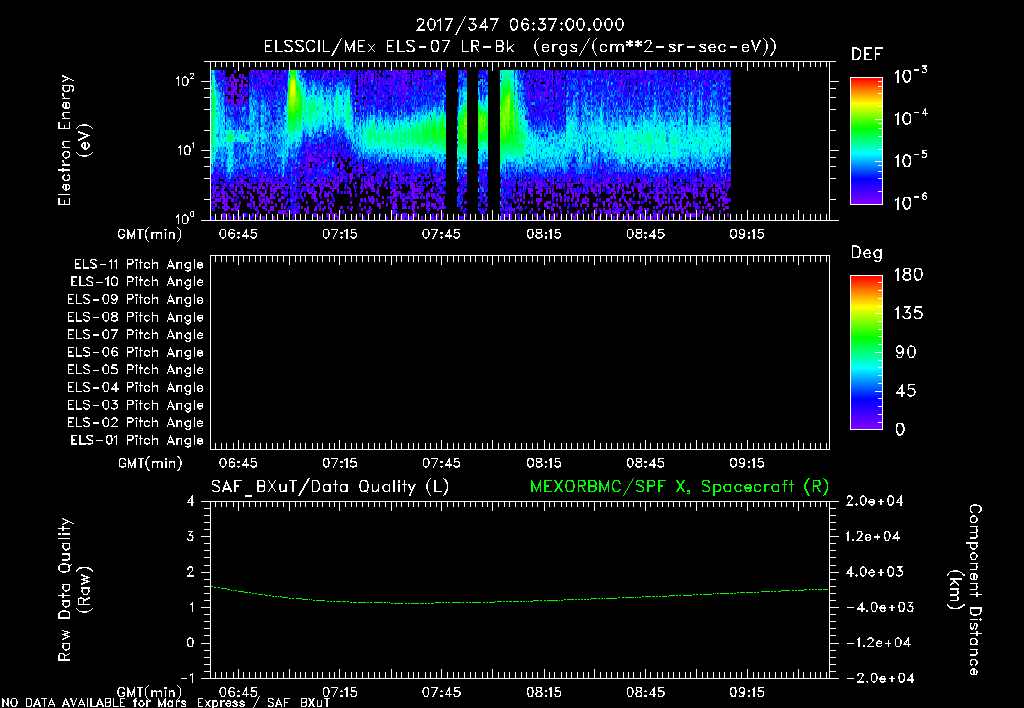Click the 90 tick on Deg scale
This screenshot has width=1024, height=708.
905,352
